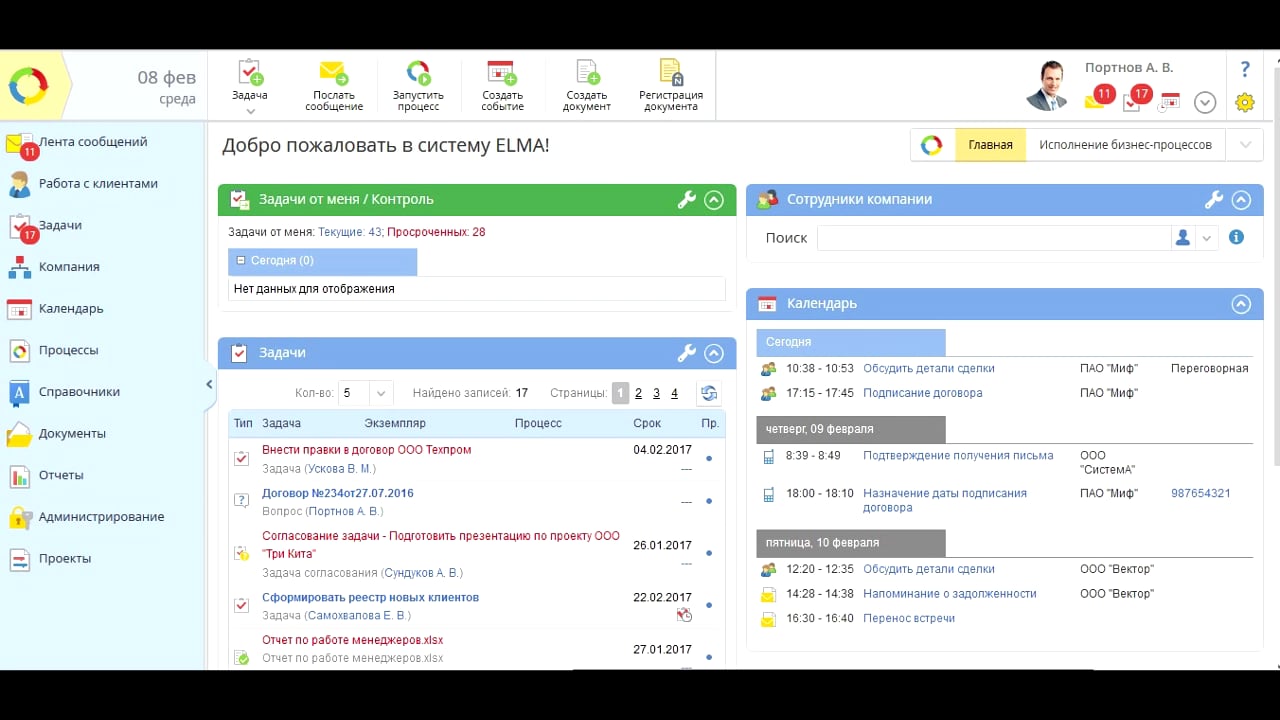Collapse the left sidebar with arrow handle
Image resolution: width=1280 pixels, height=720 pixels.
(x=210, y=384)
